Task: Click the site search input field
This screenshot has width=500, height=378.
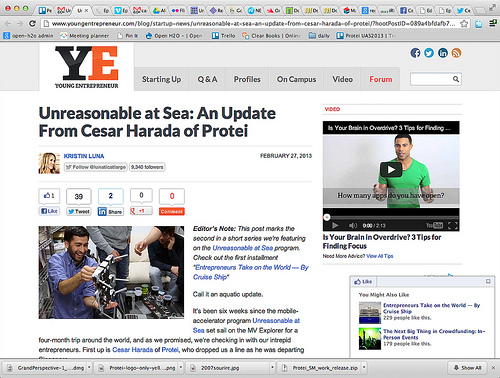Action: 432,79
